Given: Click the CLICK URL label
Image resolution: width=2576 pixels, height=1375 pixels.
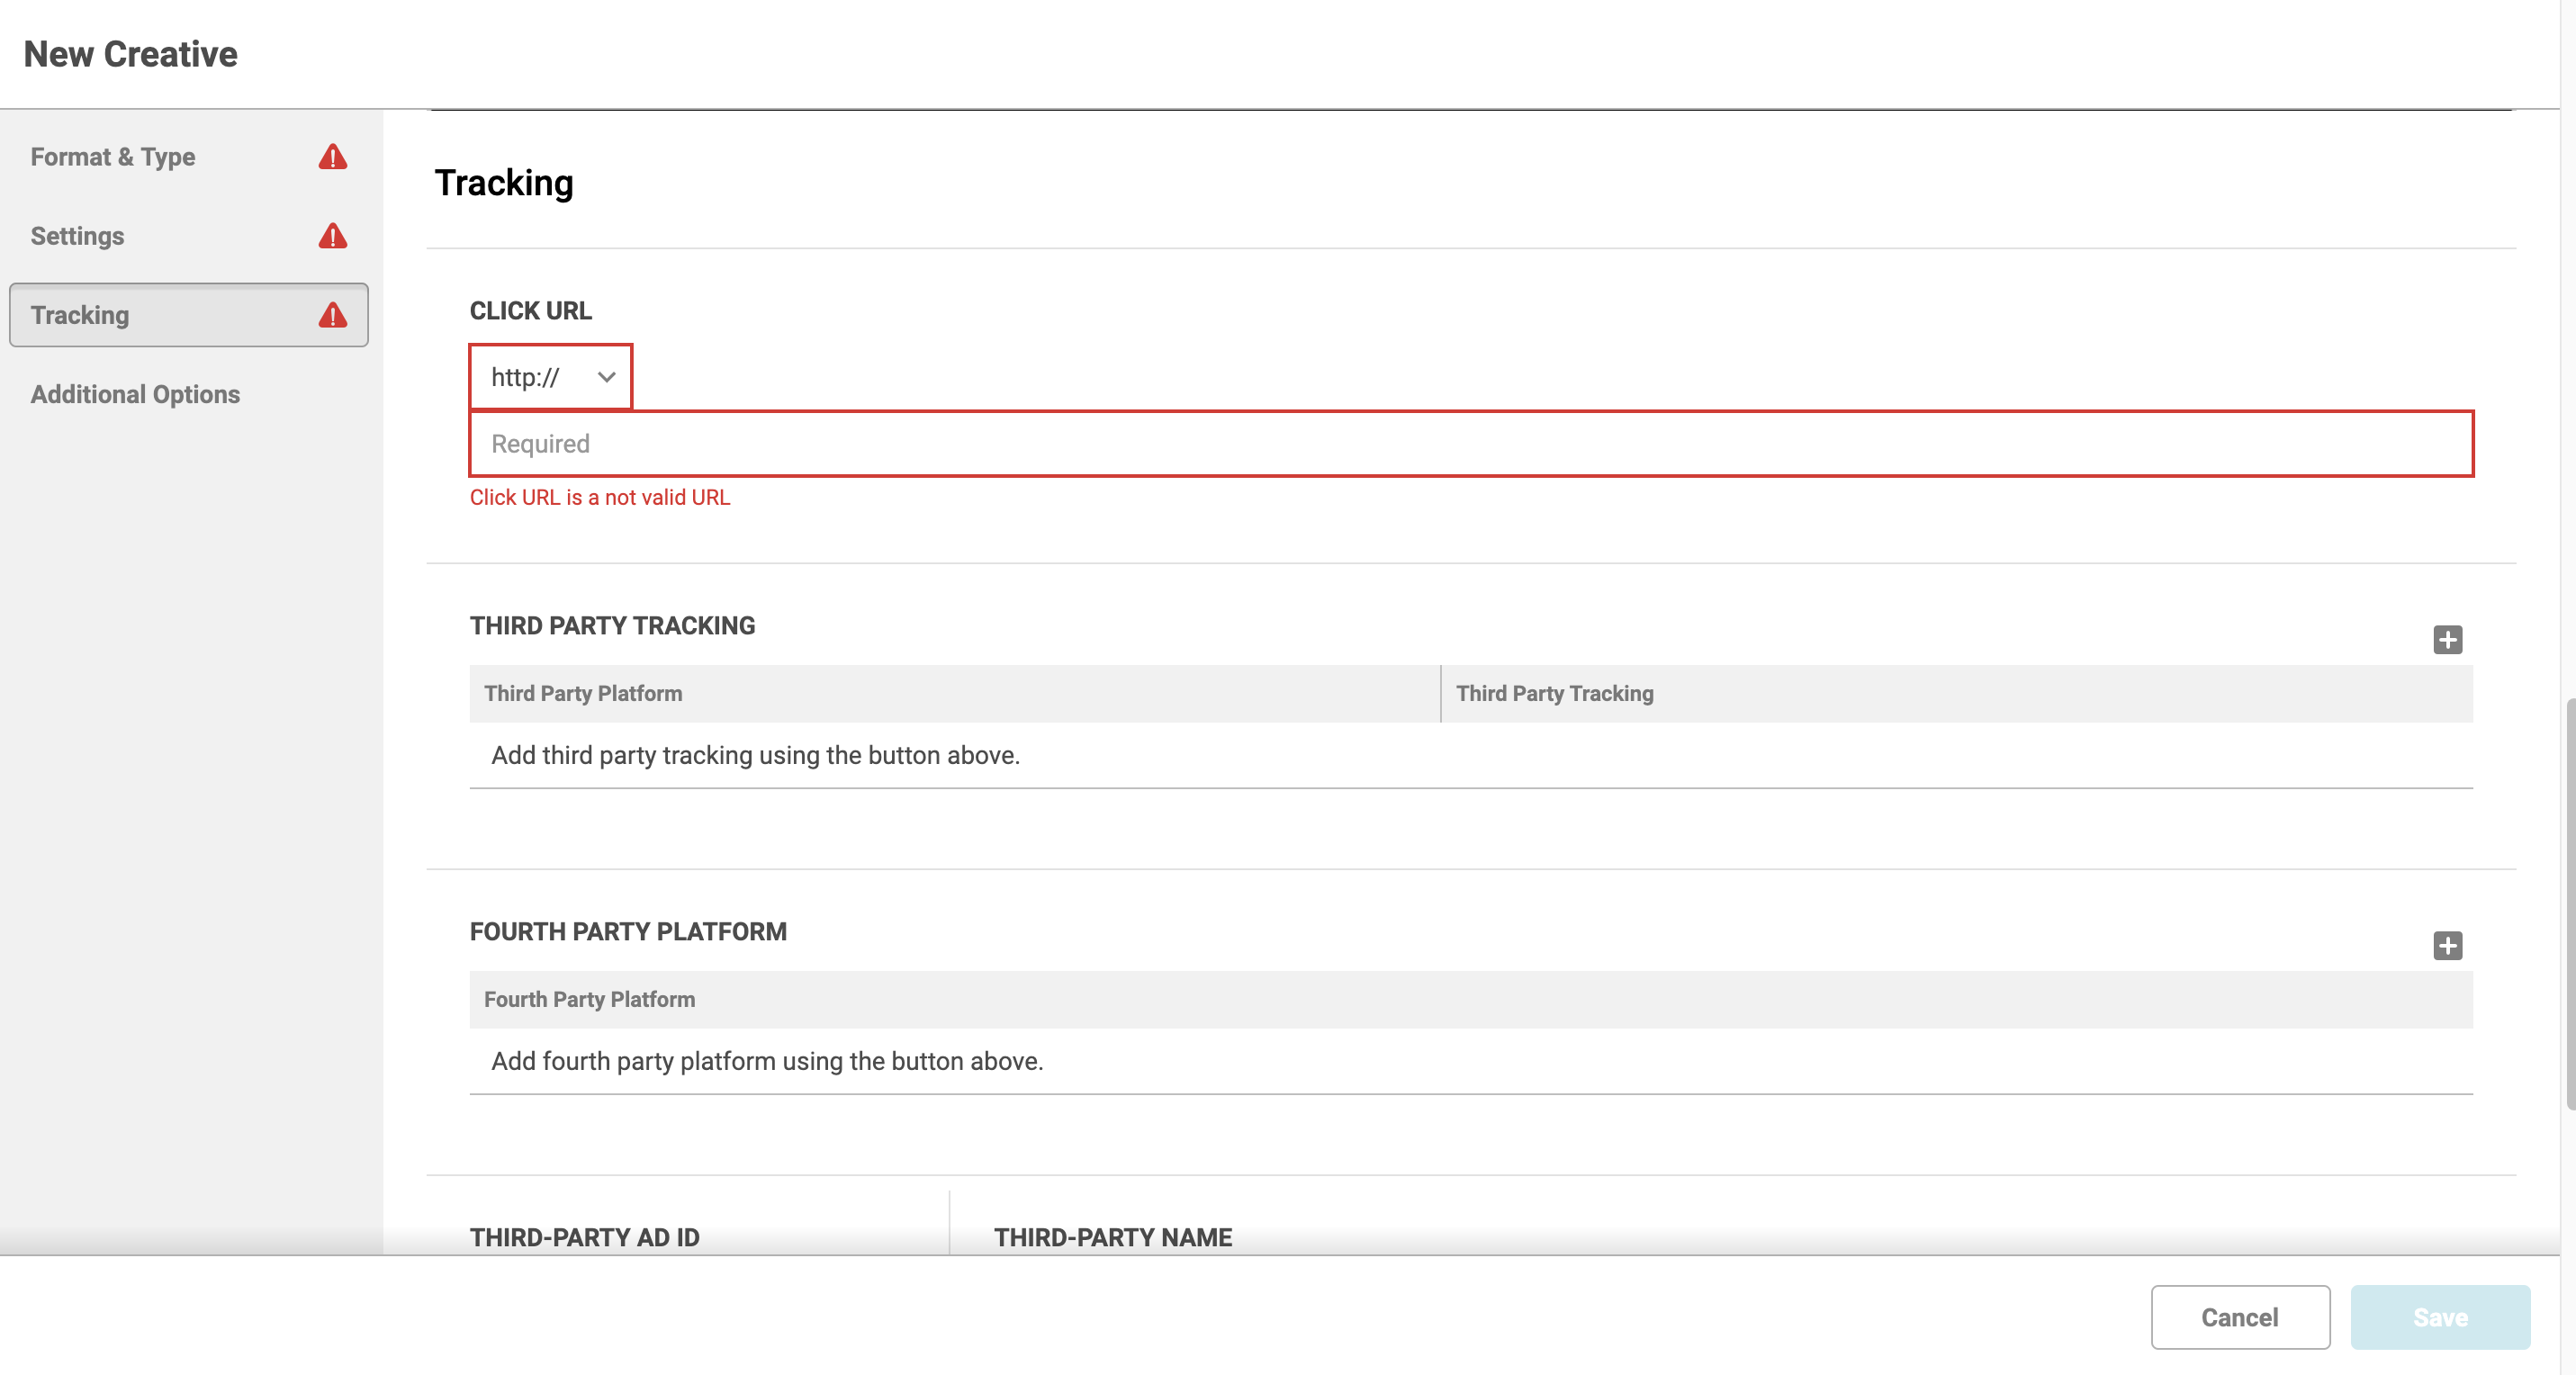Looking at the screenshot, I should [531, 311].
